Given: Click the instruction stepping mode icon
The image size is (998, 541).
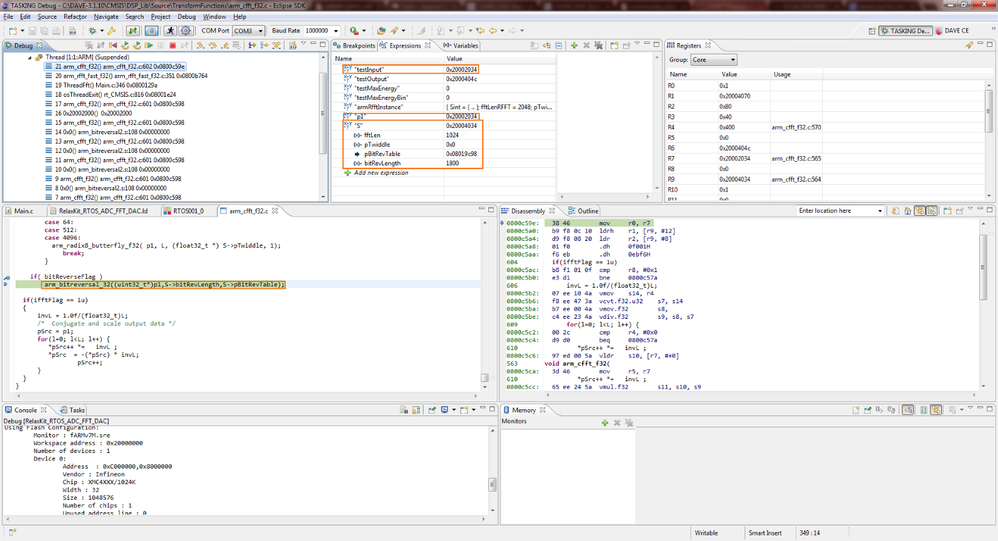Looking at the screenshot, I should coord(251,45).
